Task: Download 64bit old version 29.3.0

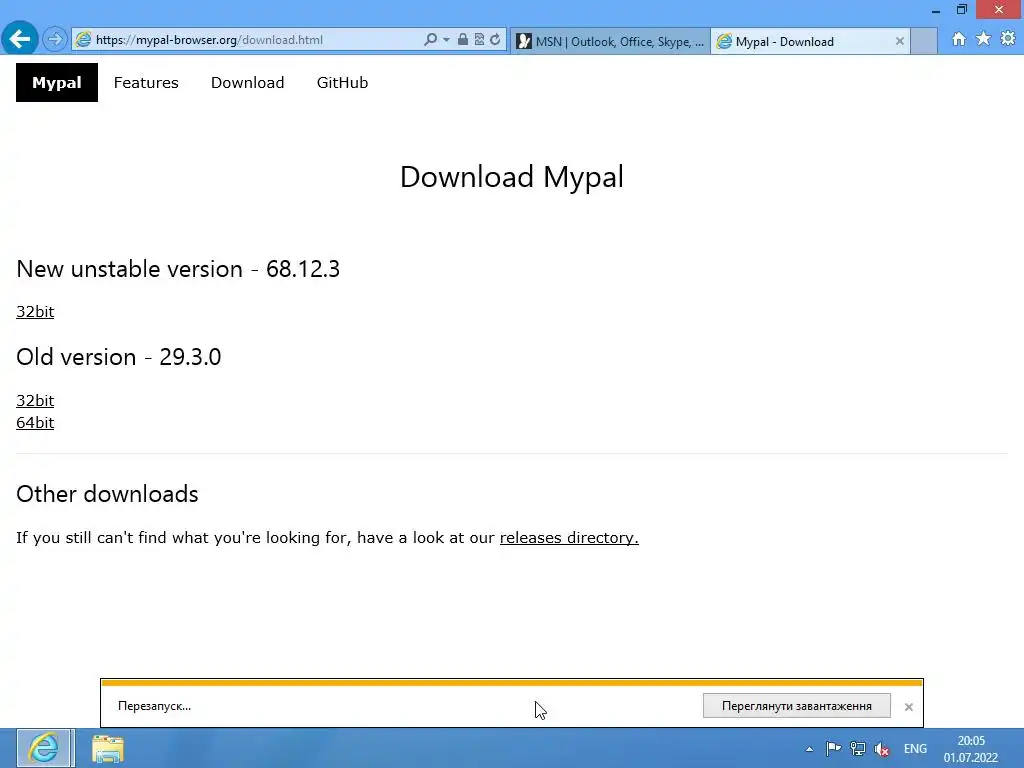Action: tap(35, 423)
